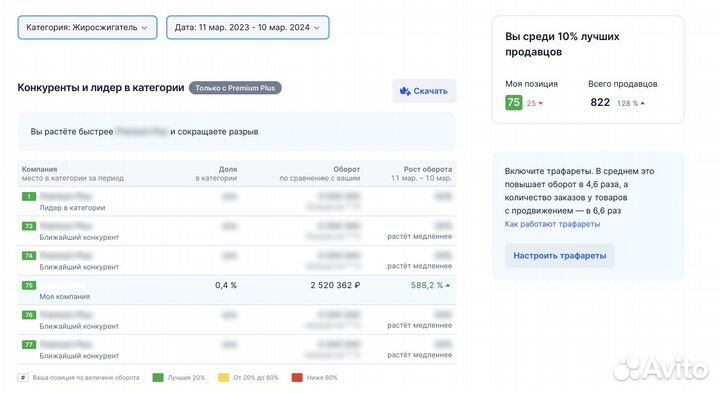The width and height of the screenshot is (720, 394).
Task: Click the 'Моя компания' row label
Action: (x=65, y=297)
